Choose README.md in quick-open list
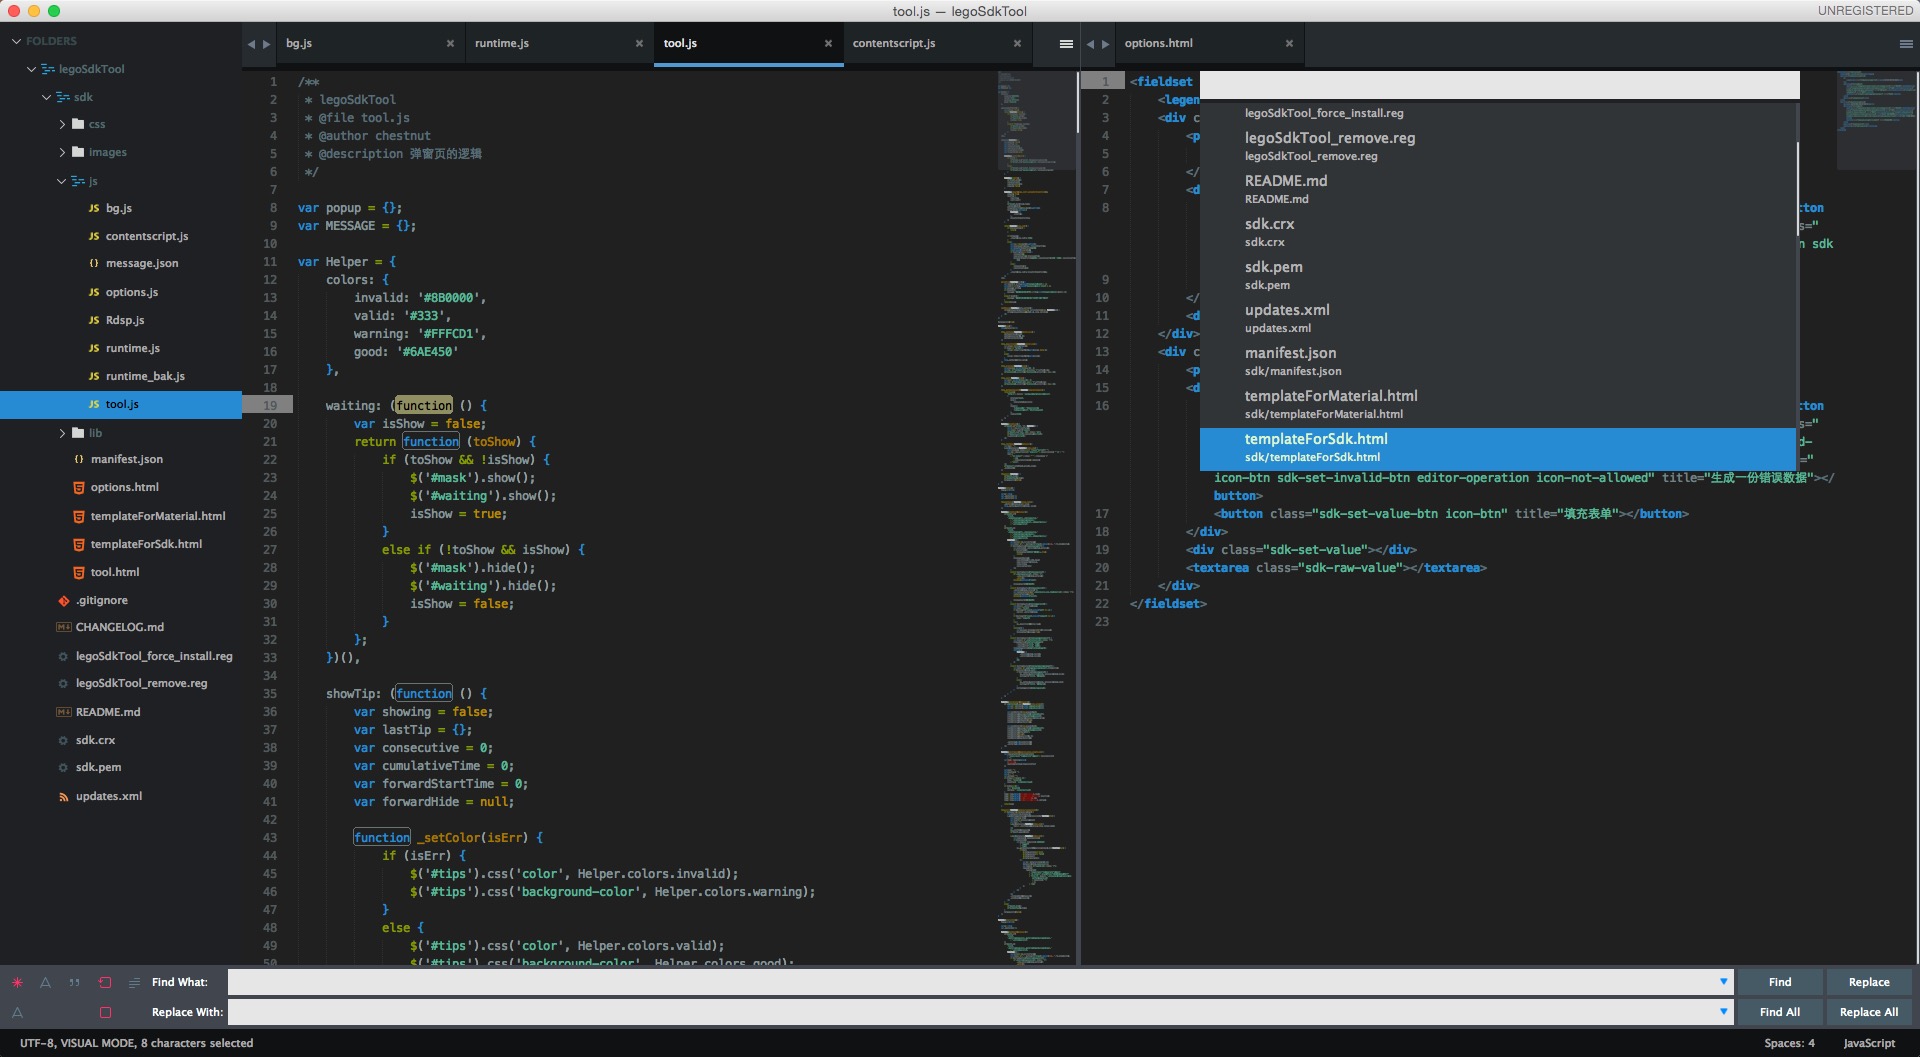1920x1057 pixels. [x=1498, y=189]
